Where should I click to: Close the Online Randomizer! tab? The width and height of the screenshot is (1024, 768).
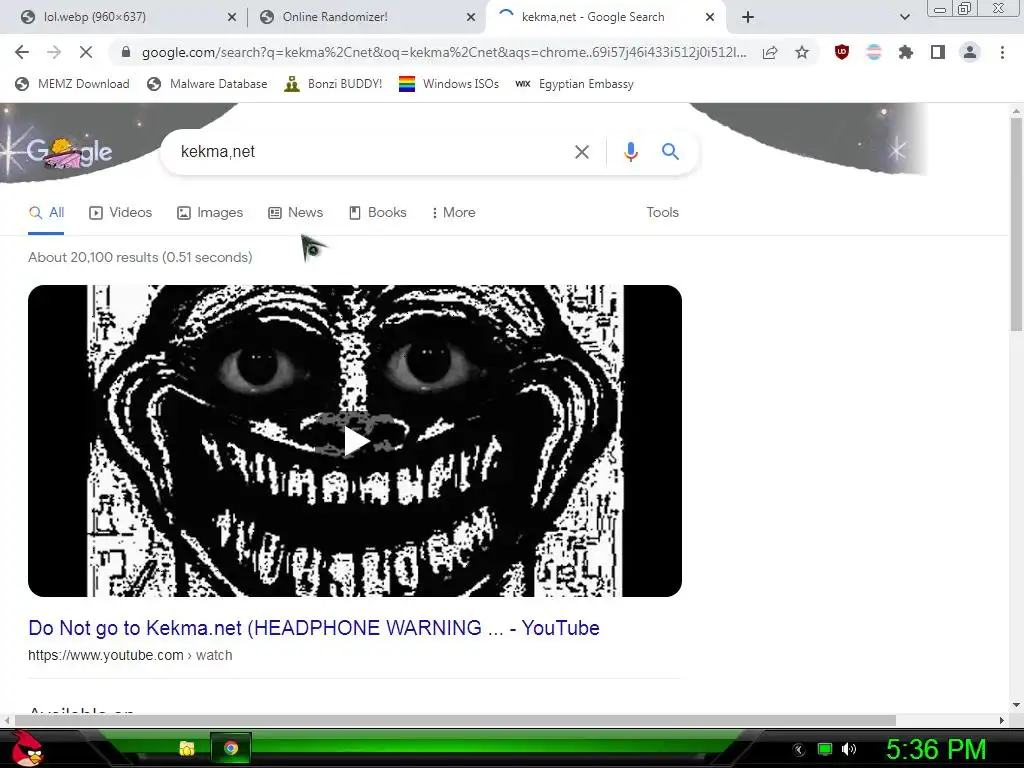[x=471, y=18]
